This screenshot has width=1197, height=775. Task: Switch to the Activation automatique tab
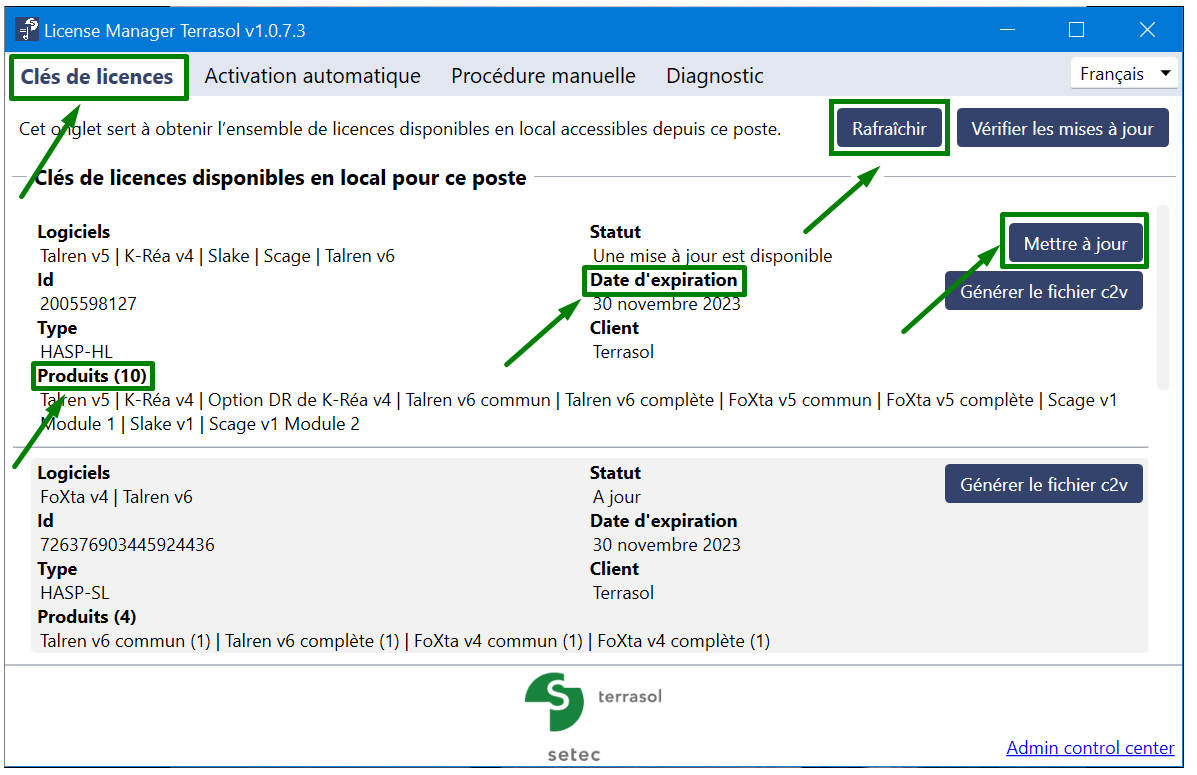coord(312,76)
